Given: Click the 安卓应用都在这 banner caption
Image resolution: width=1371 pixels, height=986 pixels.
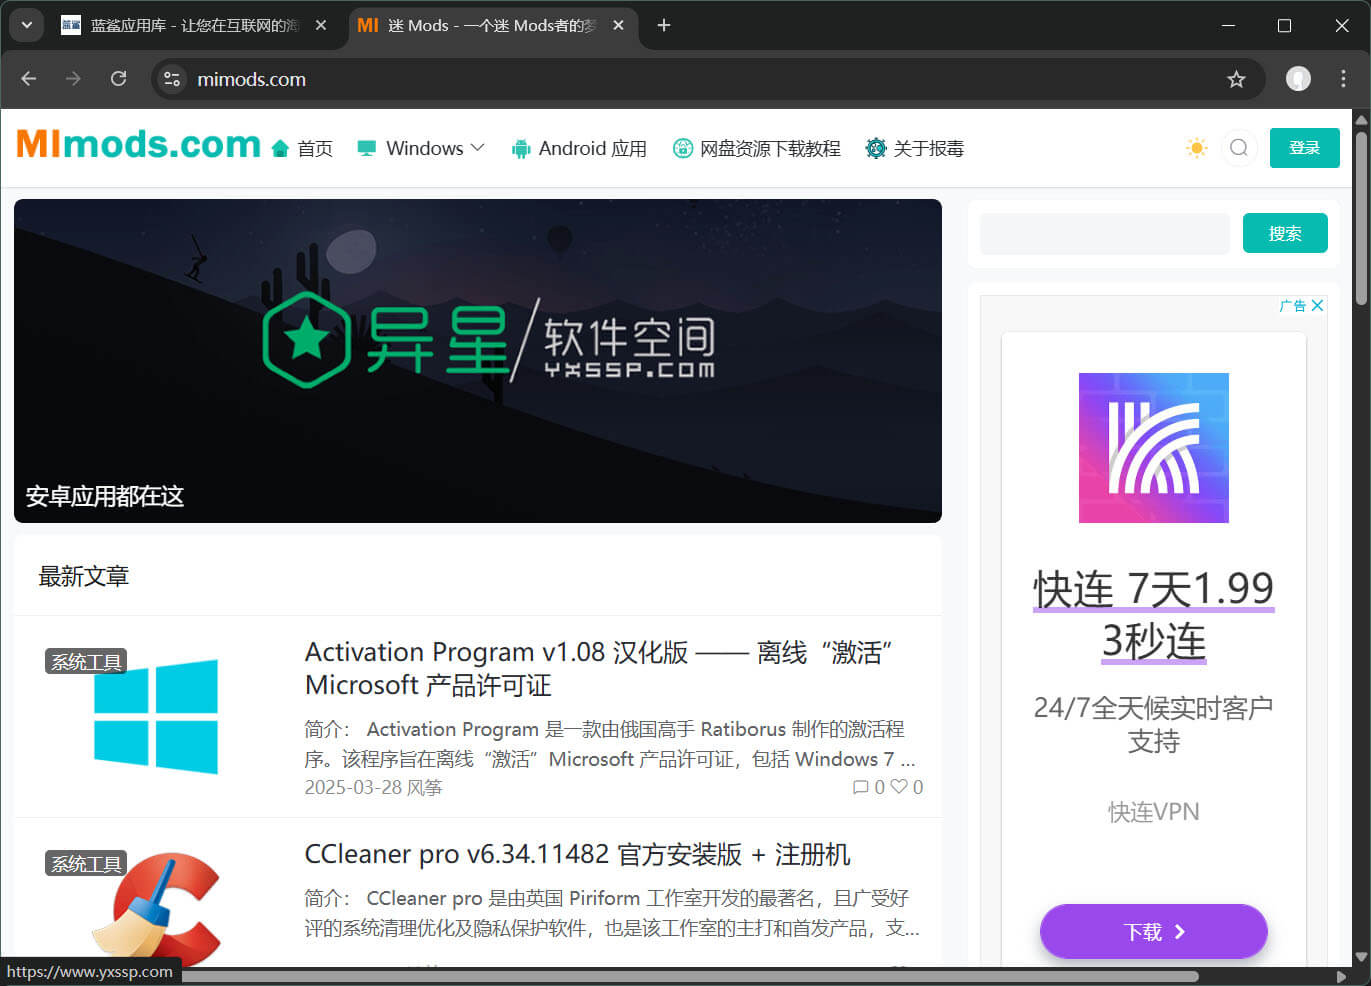Looking at the screenshot, I should coord(105,496).
